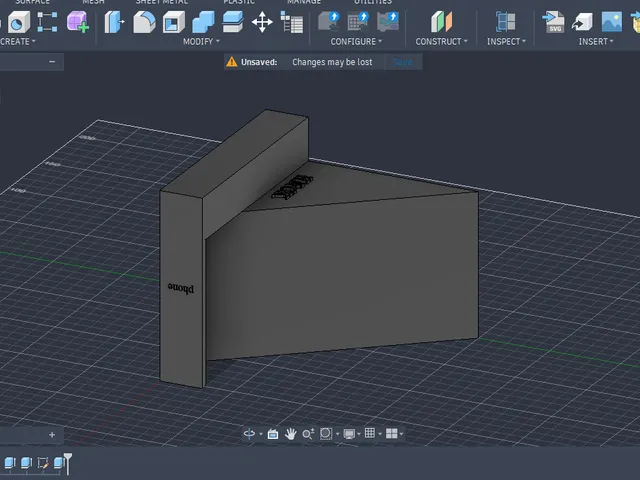Select the last extrude feature before the marker
This screenshot has height=480, width=640.
(58, 463)
